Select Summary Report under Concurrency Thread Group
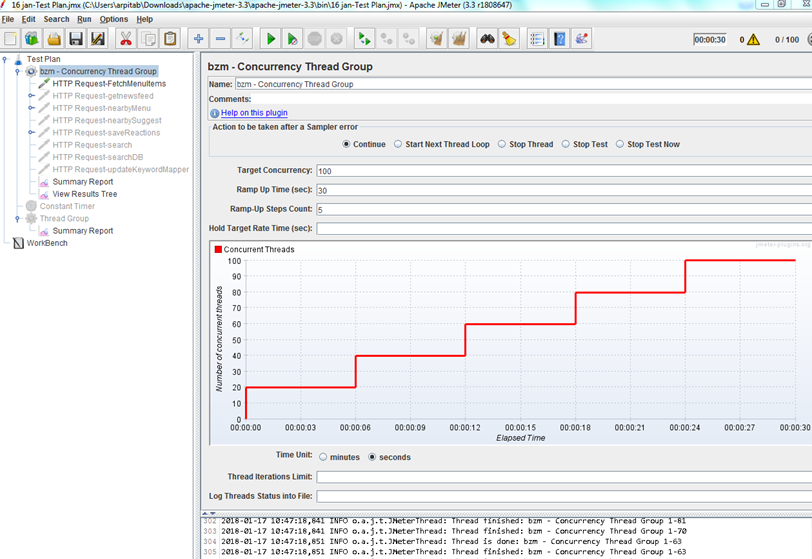The width and height of the screenshot is (812, 559). point(83,182)
